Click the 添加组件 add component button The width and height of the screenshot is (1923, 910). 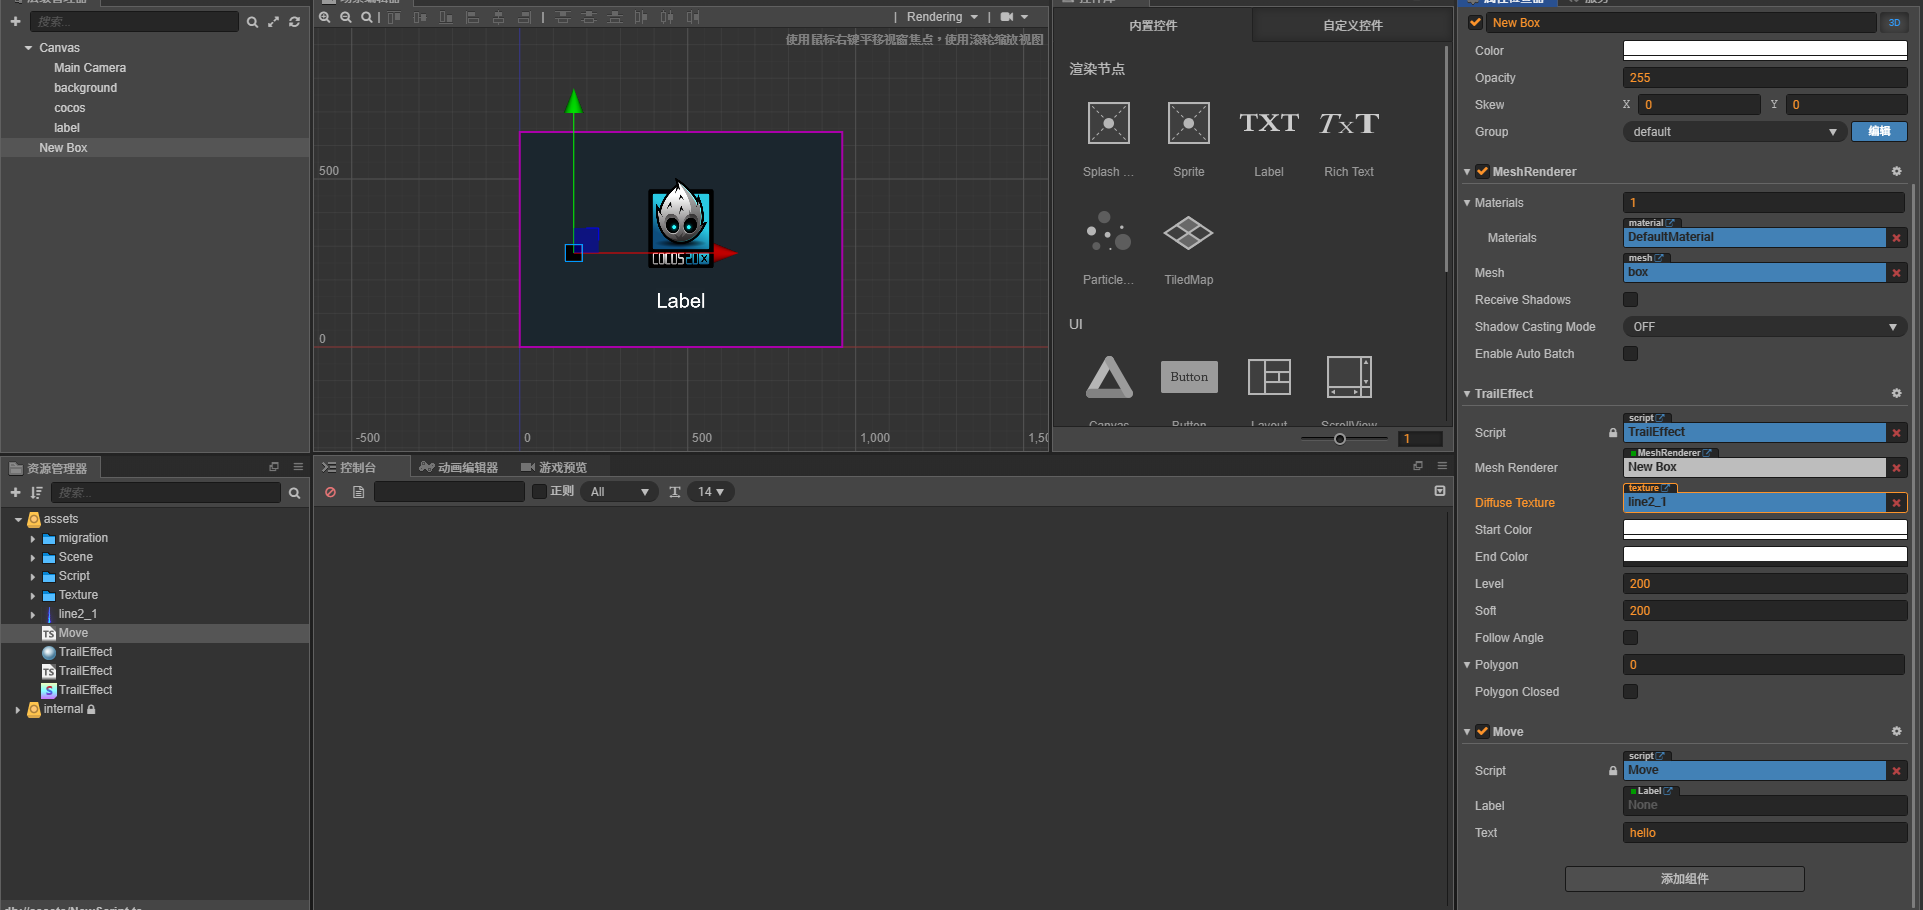click(x=1684, y=878)
